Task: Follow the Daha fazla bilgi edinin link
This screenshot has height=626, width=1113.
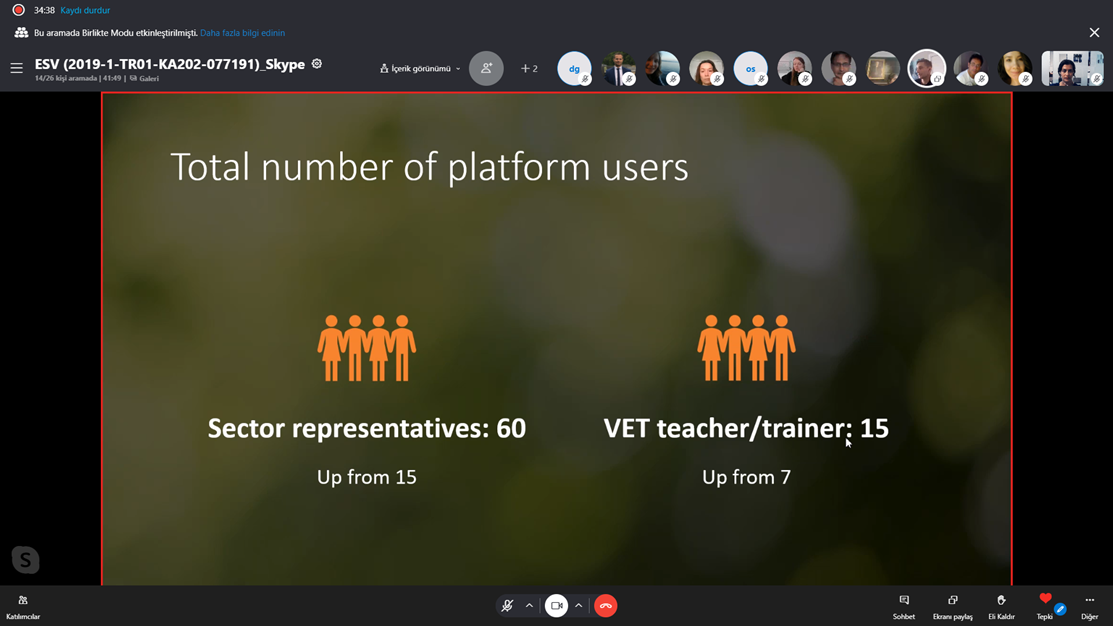Action: (x=242, y=33)
